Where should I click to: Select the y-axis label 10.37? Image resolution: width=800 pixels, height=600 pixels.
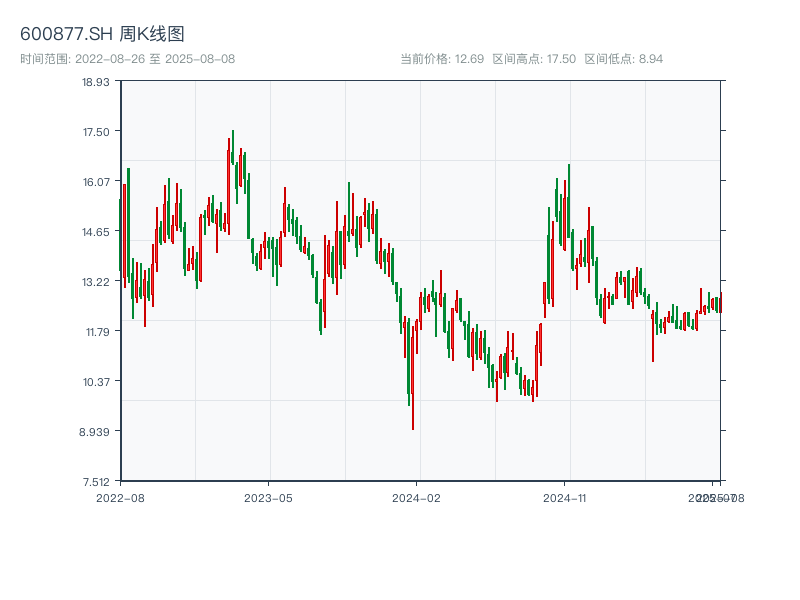pyautogui.click(x=96, y=382)
